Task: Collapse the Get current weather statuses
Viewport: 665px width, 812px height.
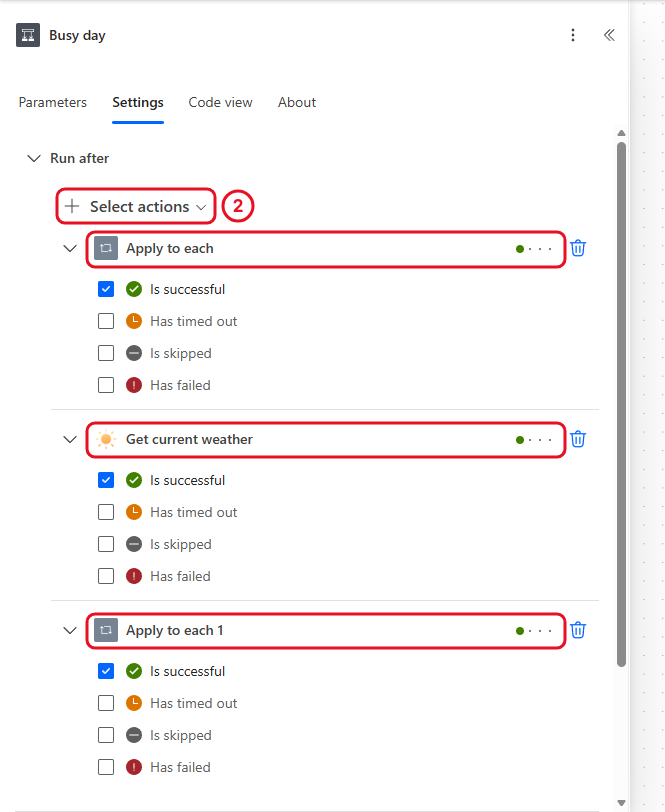Action: 70,440
